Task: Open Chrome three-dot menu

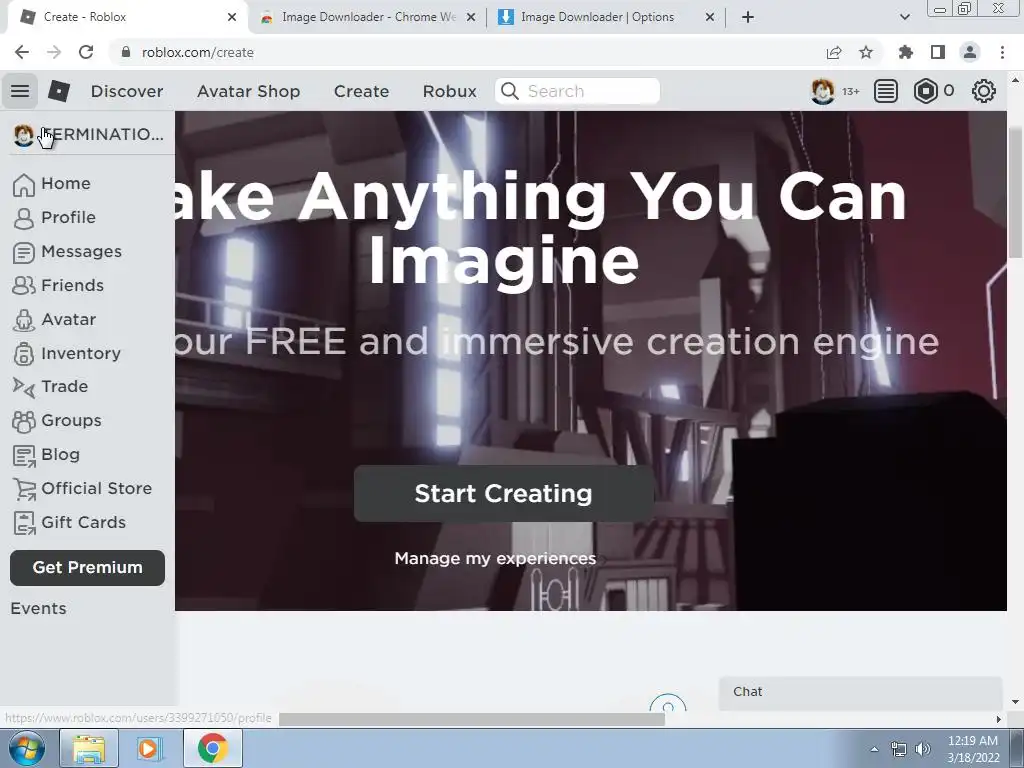Action: pos(1002,52)
